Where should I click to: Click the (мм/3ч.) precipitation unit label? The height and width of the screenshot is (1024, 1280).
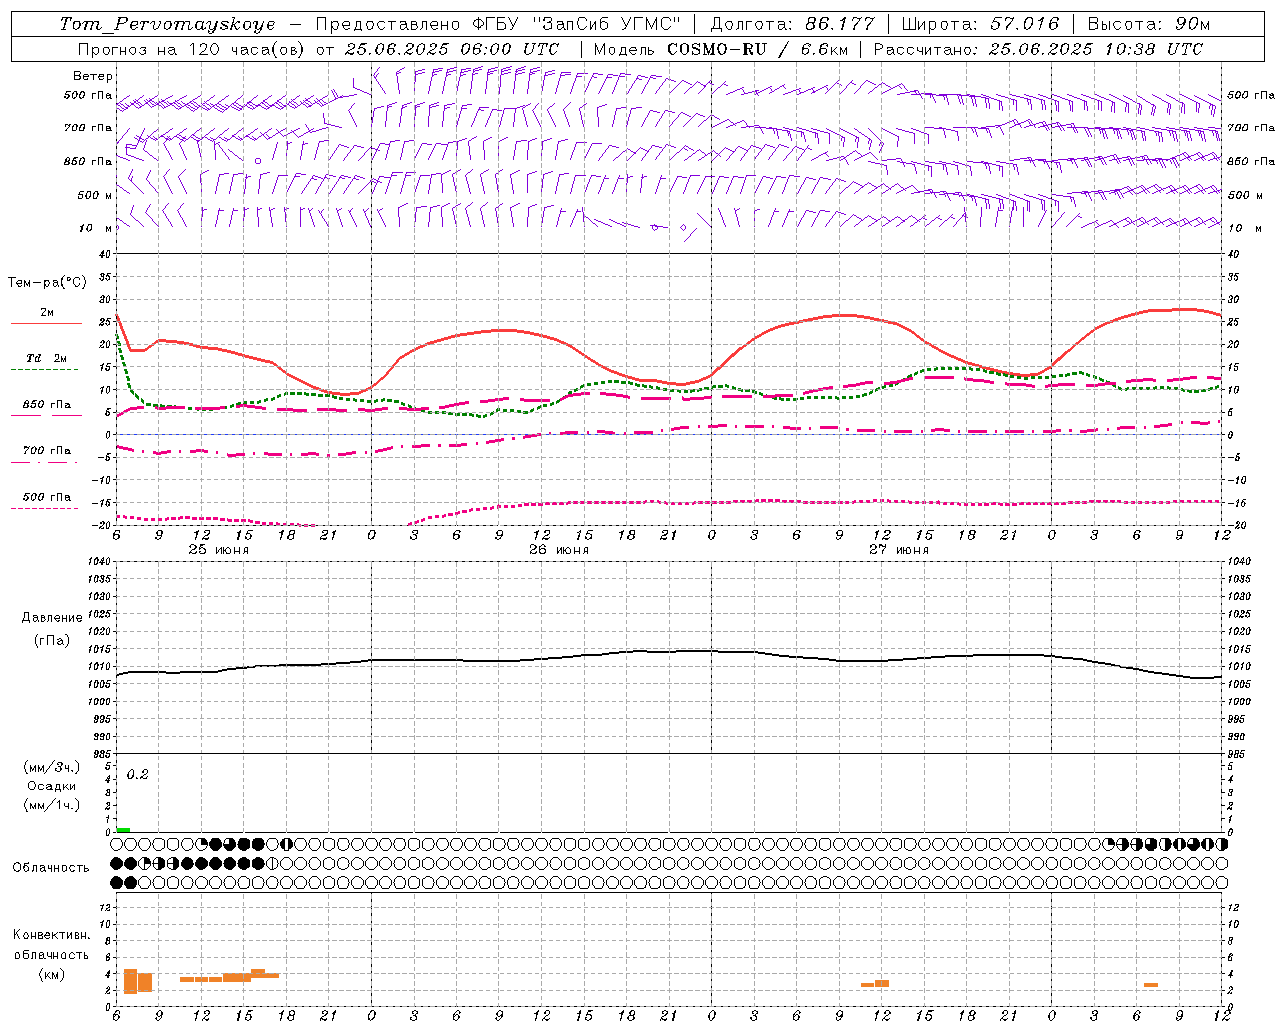pyautogui.click(x=52, y=767)
